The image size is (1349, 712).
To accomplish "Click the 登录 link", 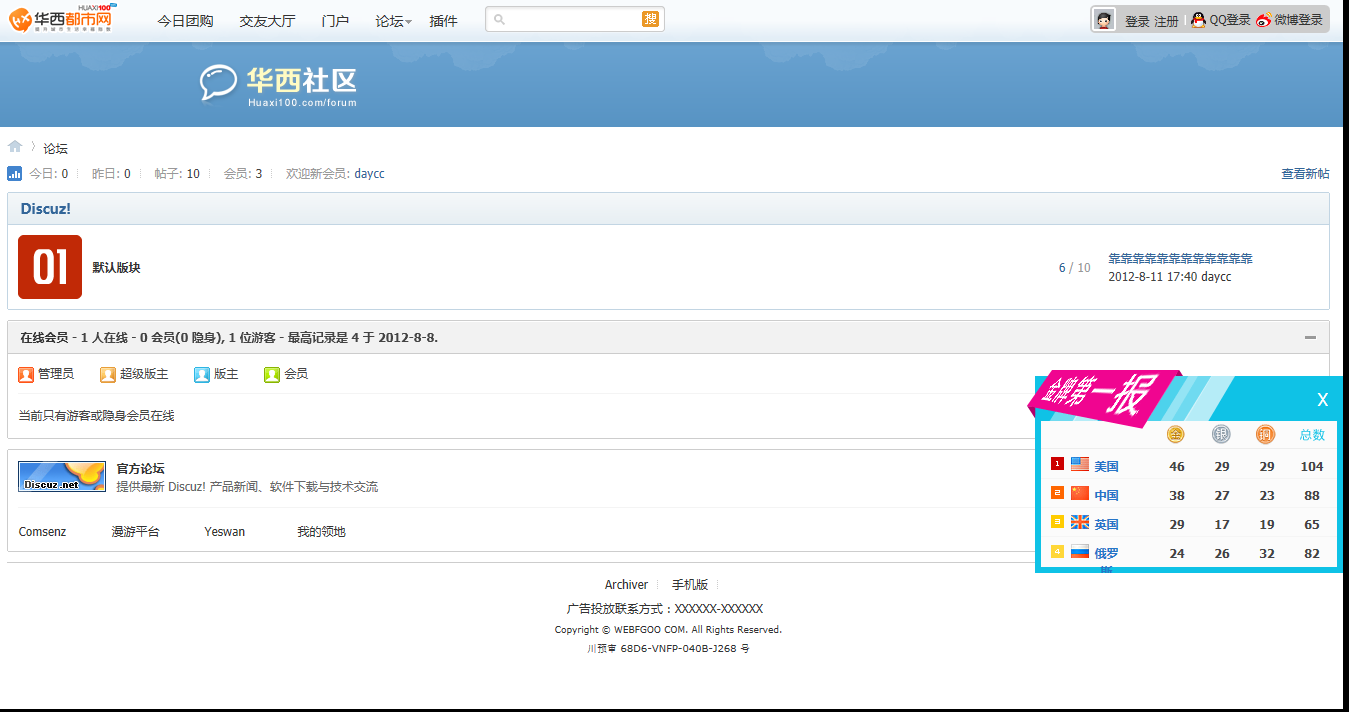I will coord(1137,21).
